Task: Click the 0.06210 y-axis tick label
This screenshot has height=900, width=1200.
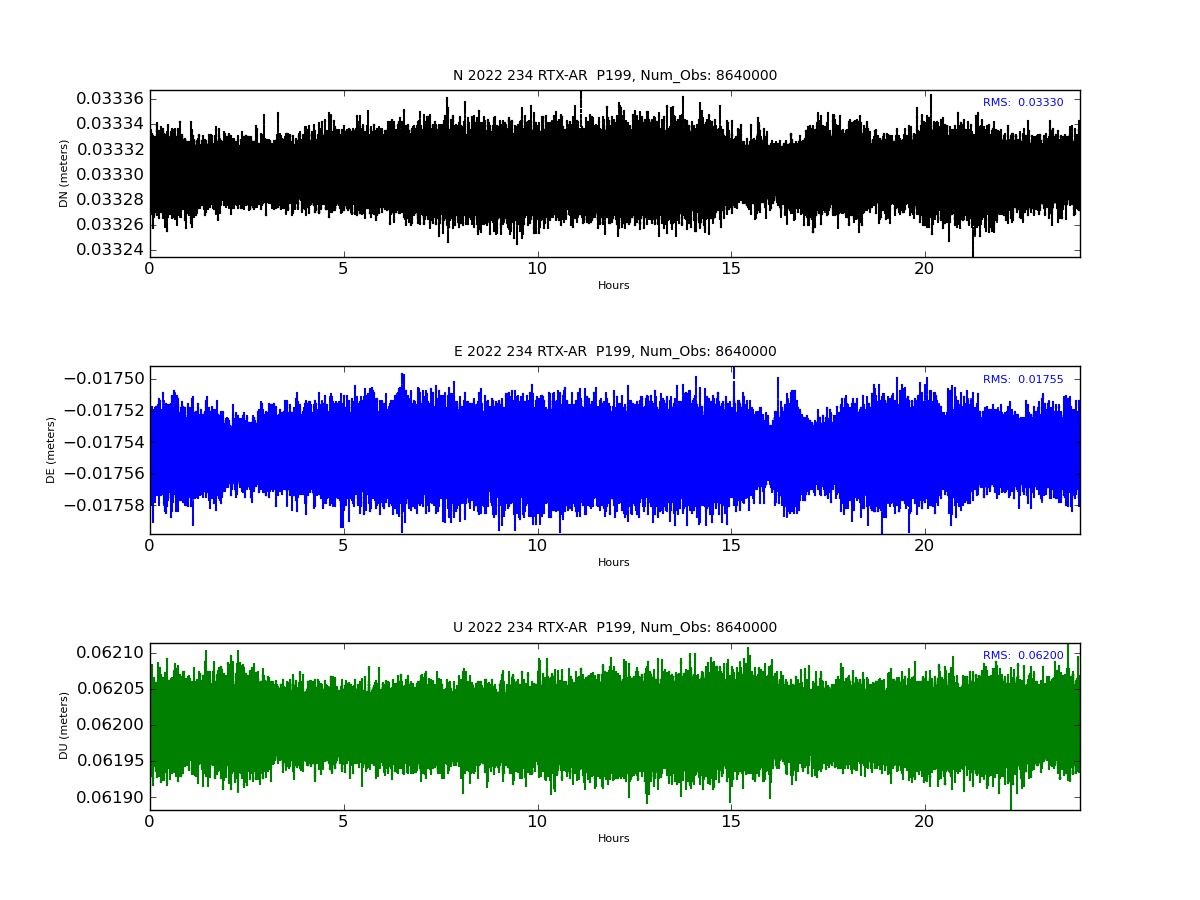Action: coord(110,653)
